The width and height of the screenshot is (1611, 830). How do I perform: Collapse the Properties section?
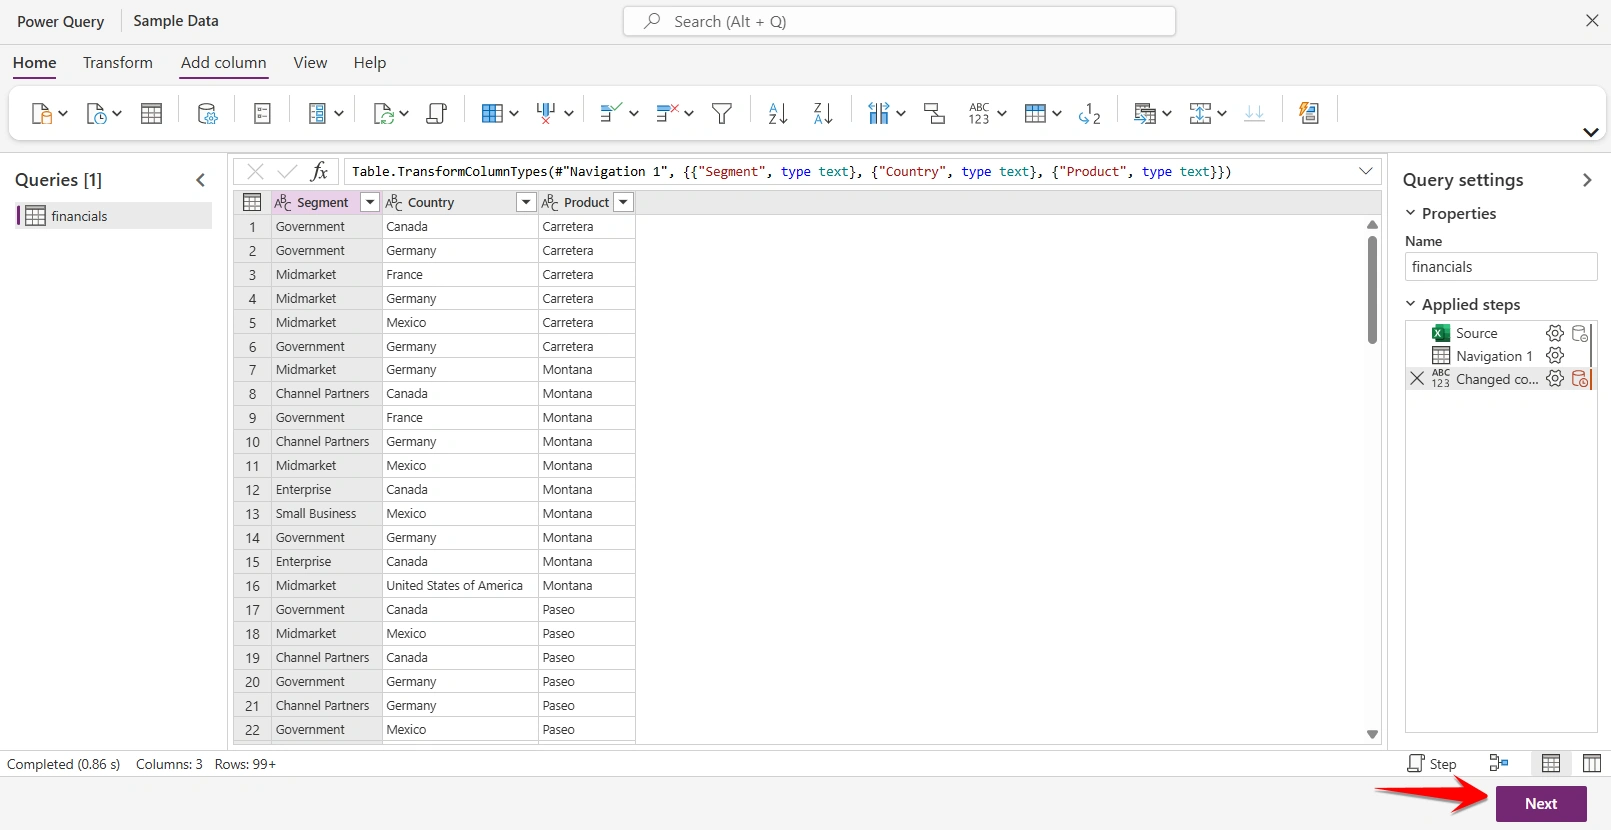coord(1411,213)
